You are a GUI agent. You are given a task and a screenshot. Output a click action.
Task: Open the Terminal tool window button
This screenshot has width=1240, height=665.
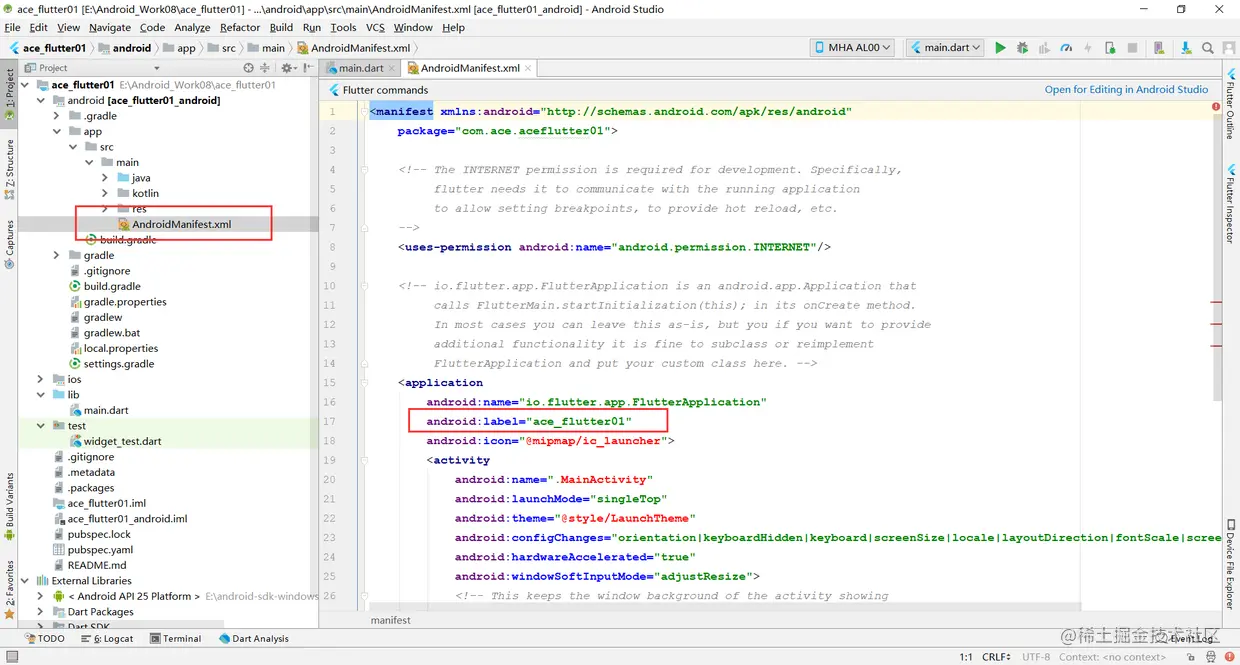coord(176,639)
